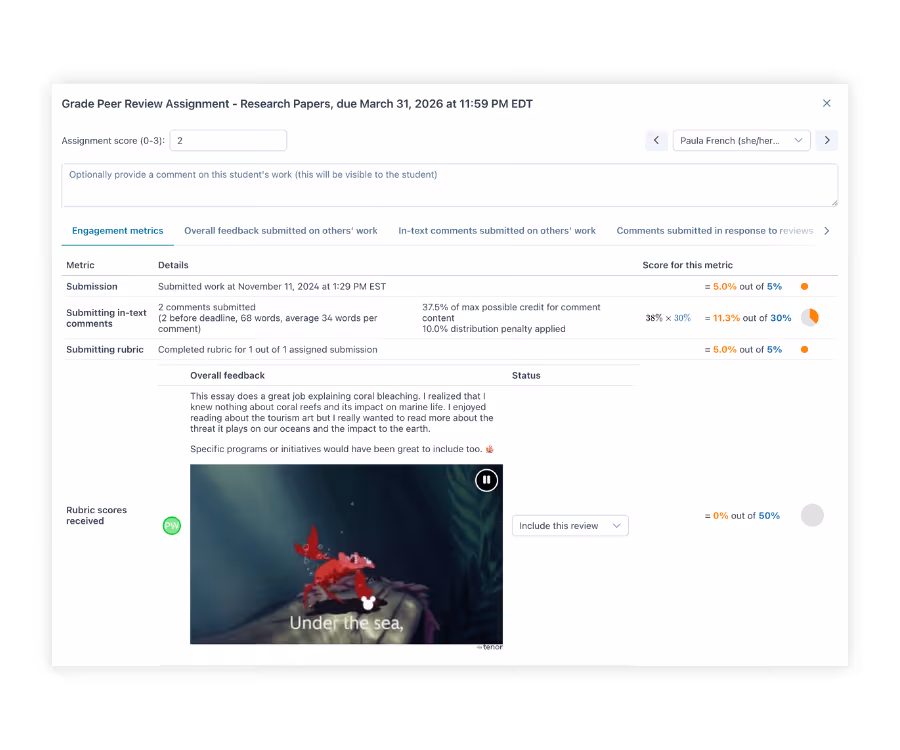Open Comments submitted in response to reviews tab
Viewport: 900px width, 750px height.
click(x=715, y=231)
